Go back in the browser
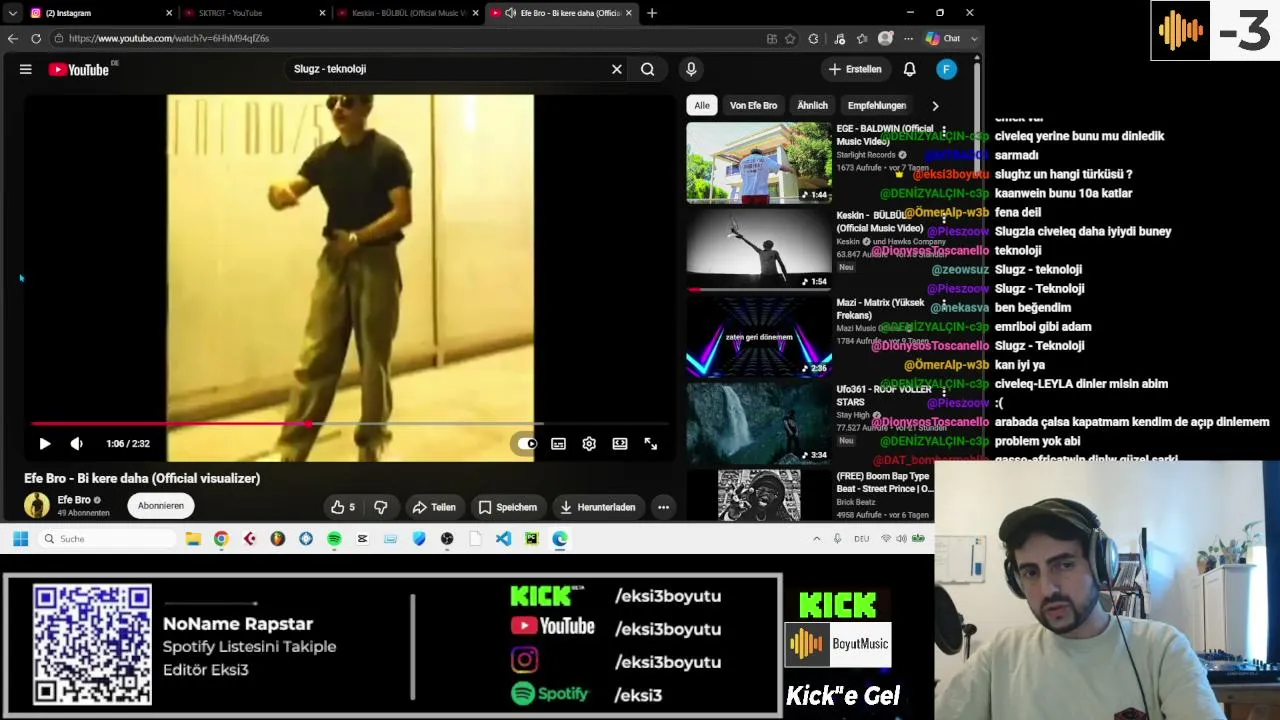Screen dimensions: 1280x720 pyautogui.click(x=13, y=38)
